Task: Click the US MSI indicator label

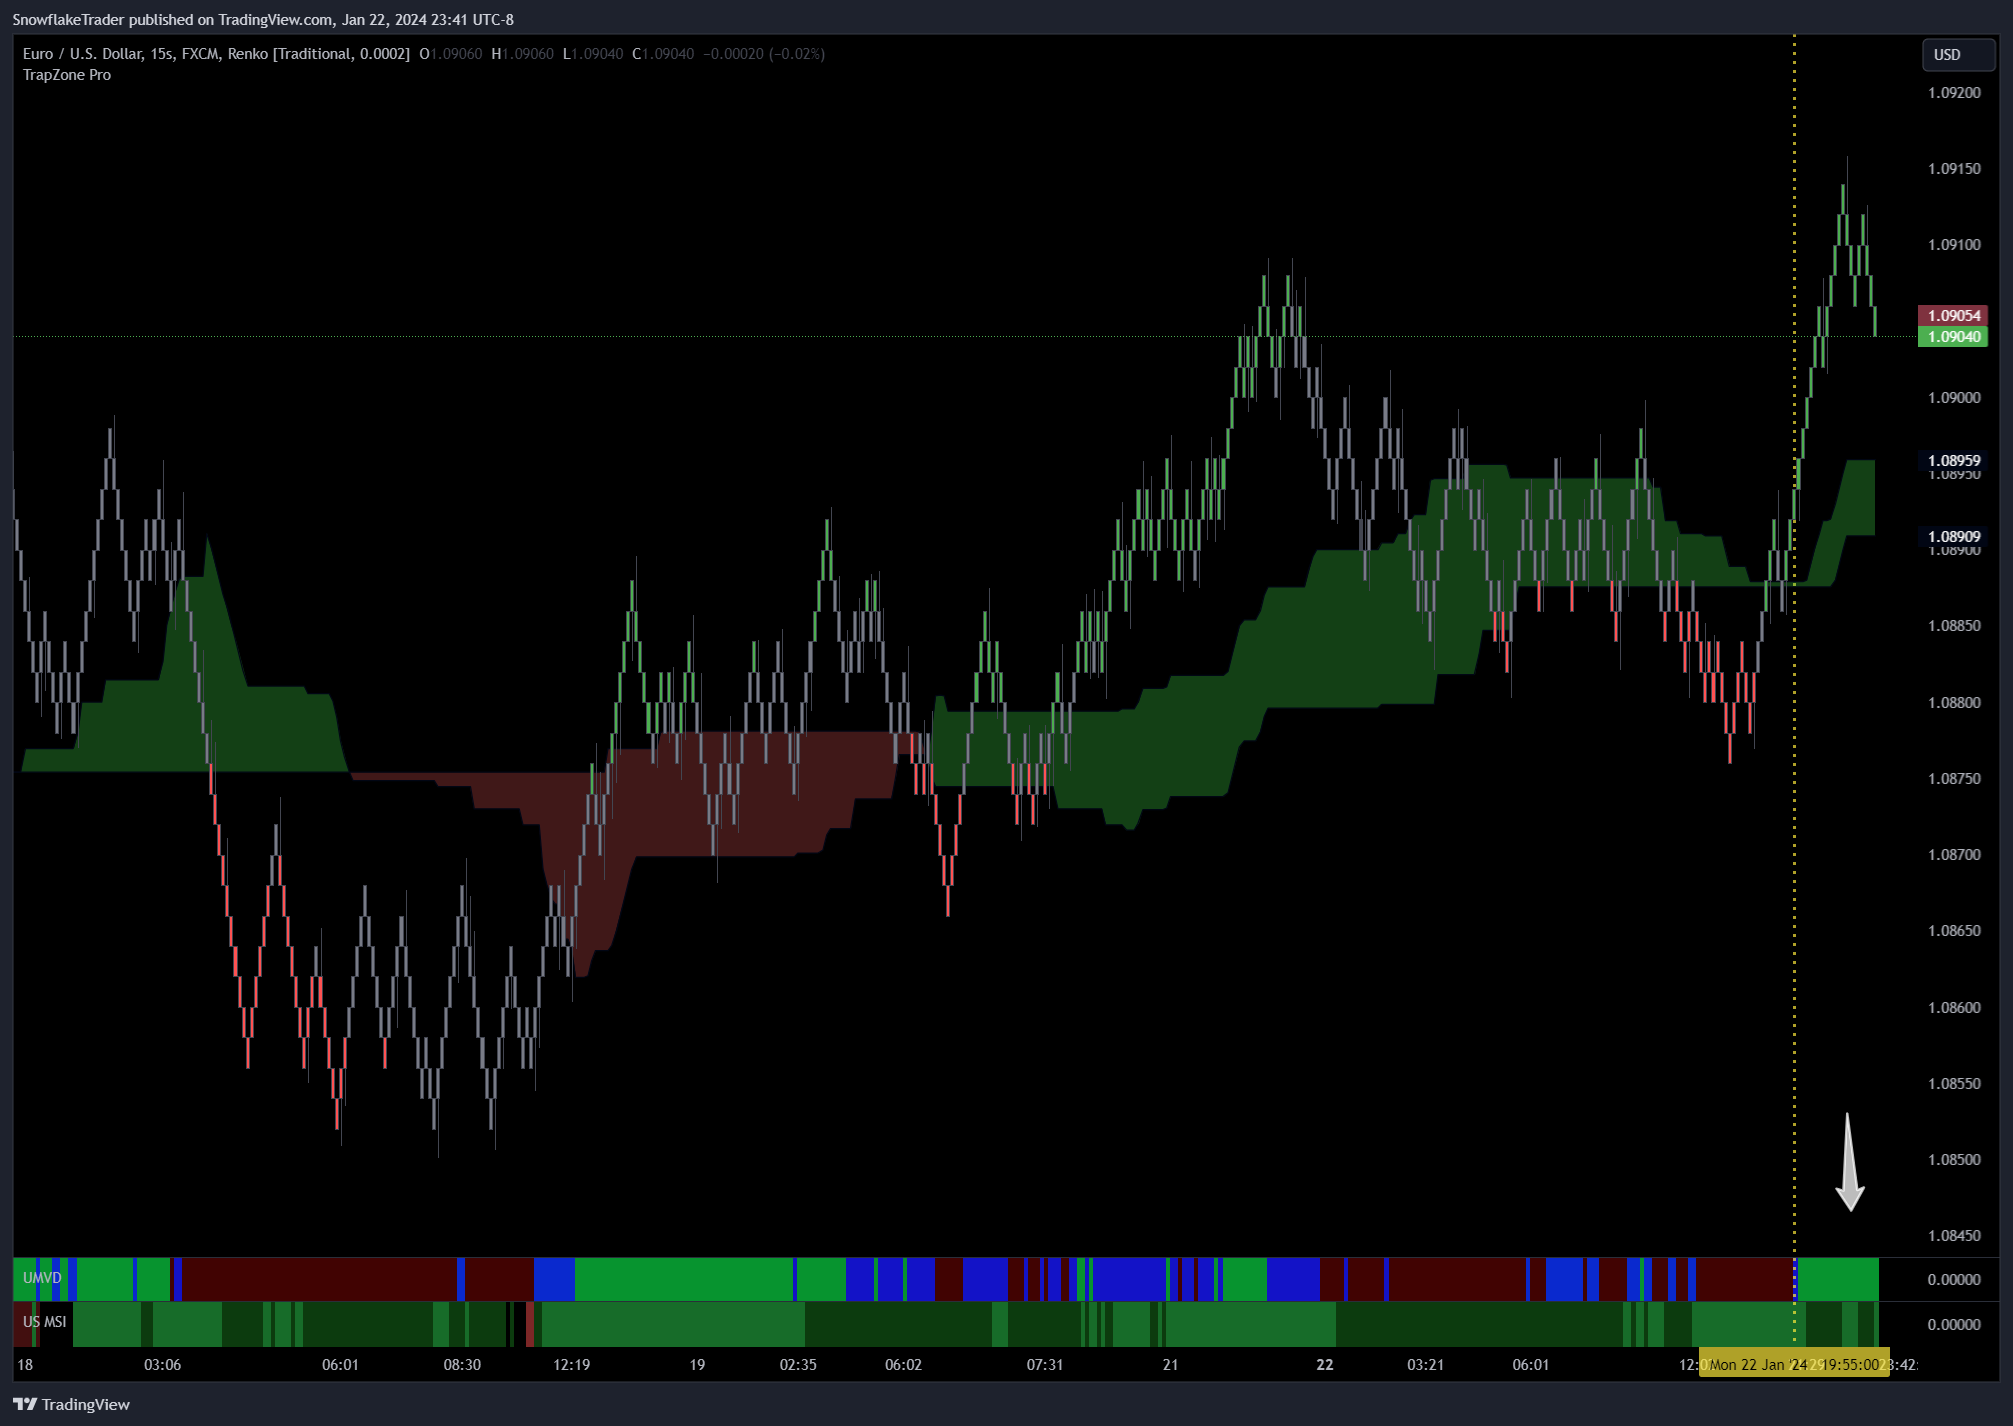Action: click(45, 1322)
